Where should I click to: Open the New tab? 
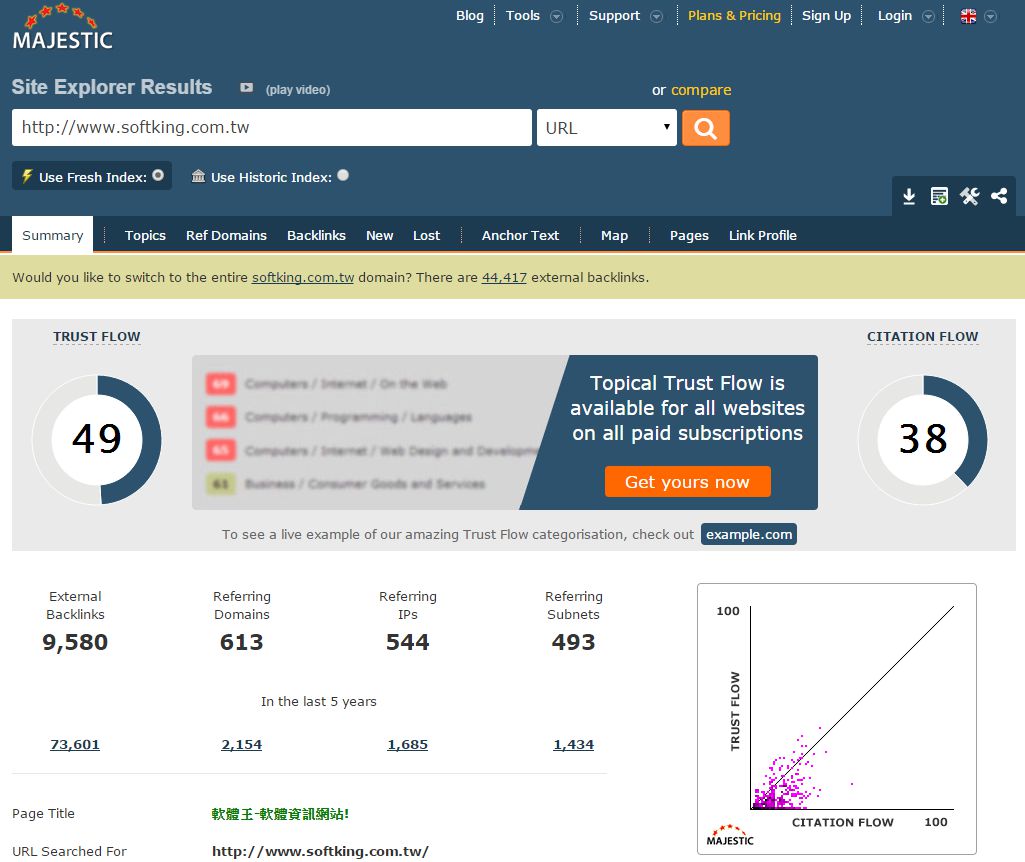379,235
